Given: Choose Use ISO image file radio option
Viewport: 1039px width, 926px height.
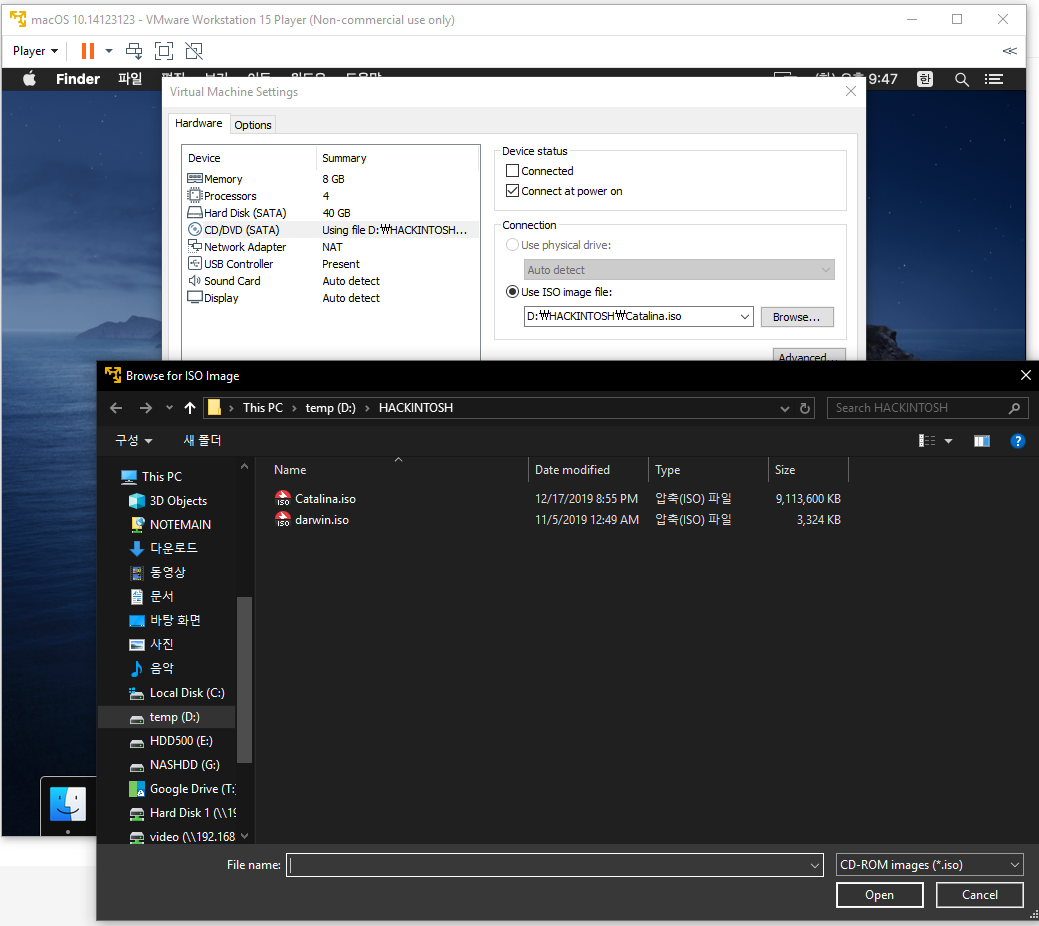Looking at the screenshot, I should [512, 292].
